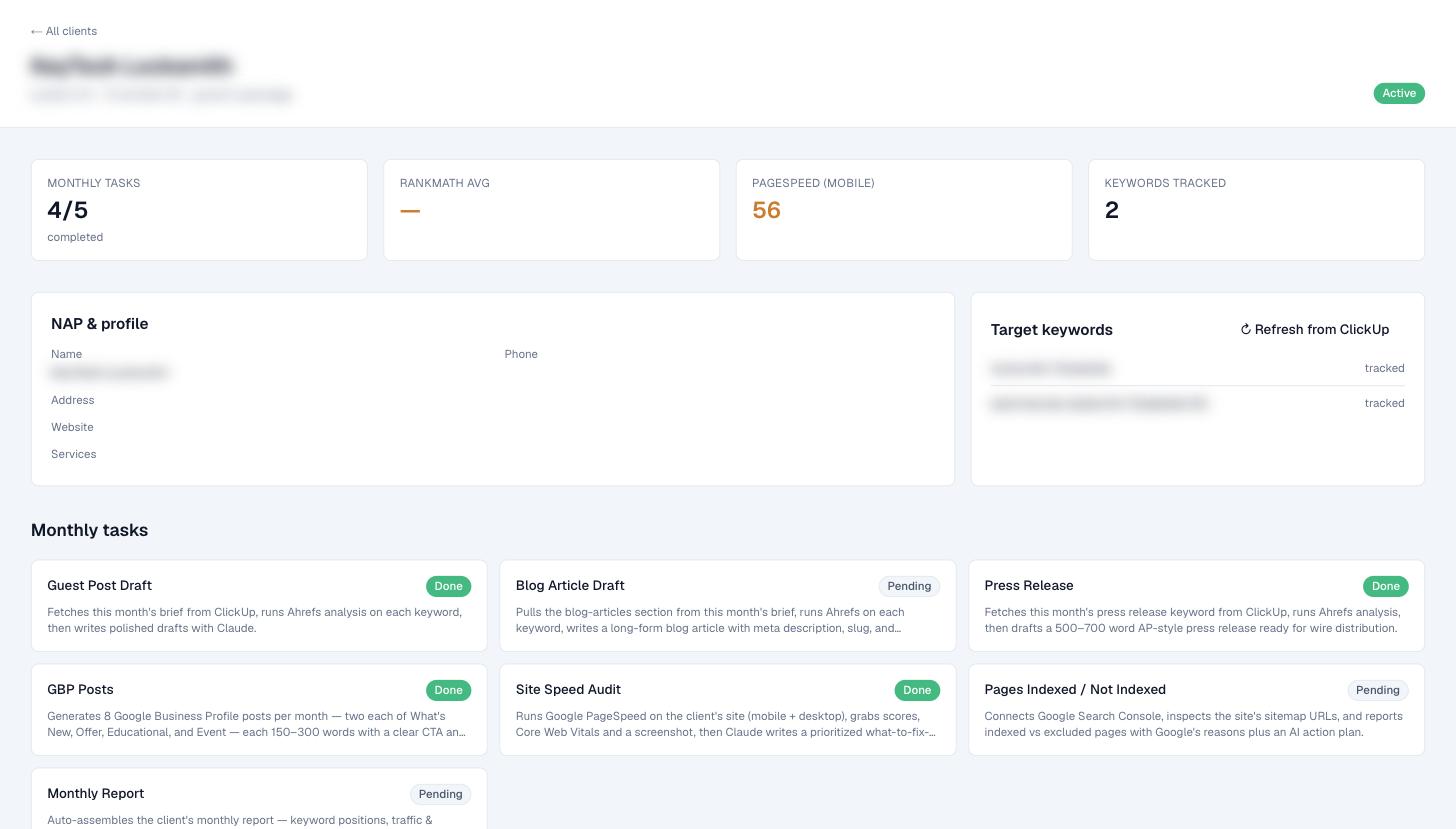Click Site Speed Audit description text

pos(726,724)
